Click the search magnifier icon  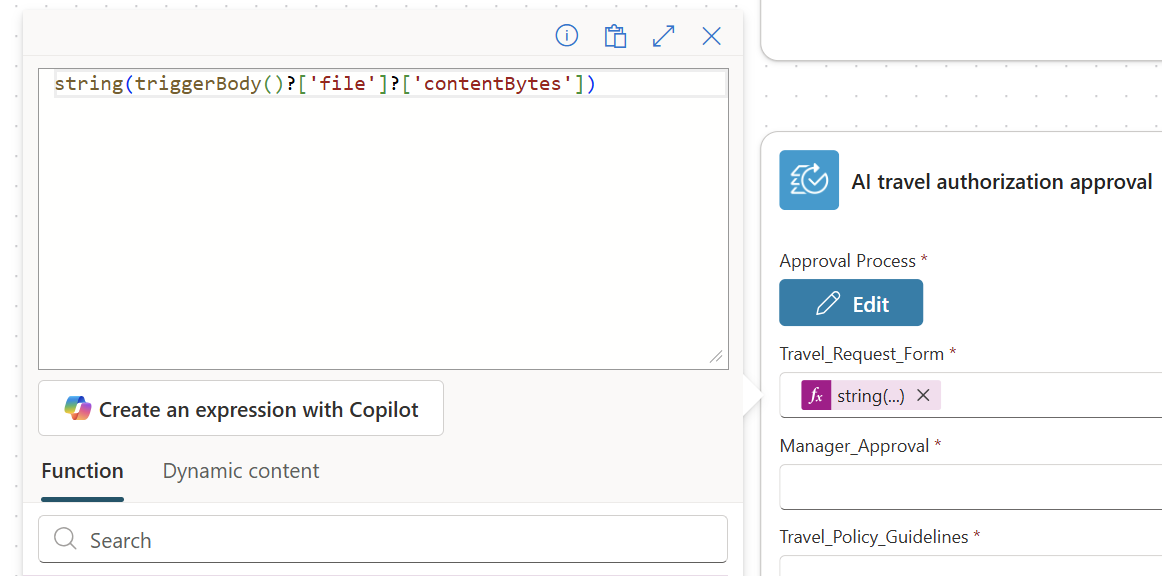click(x=65, y=539)
